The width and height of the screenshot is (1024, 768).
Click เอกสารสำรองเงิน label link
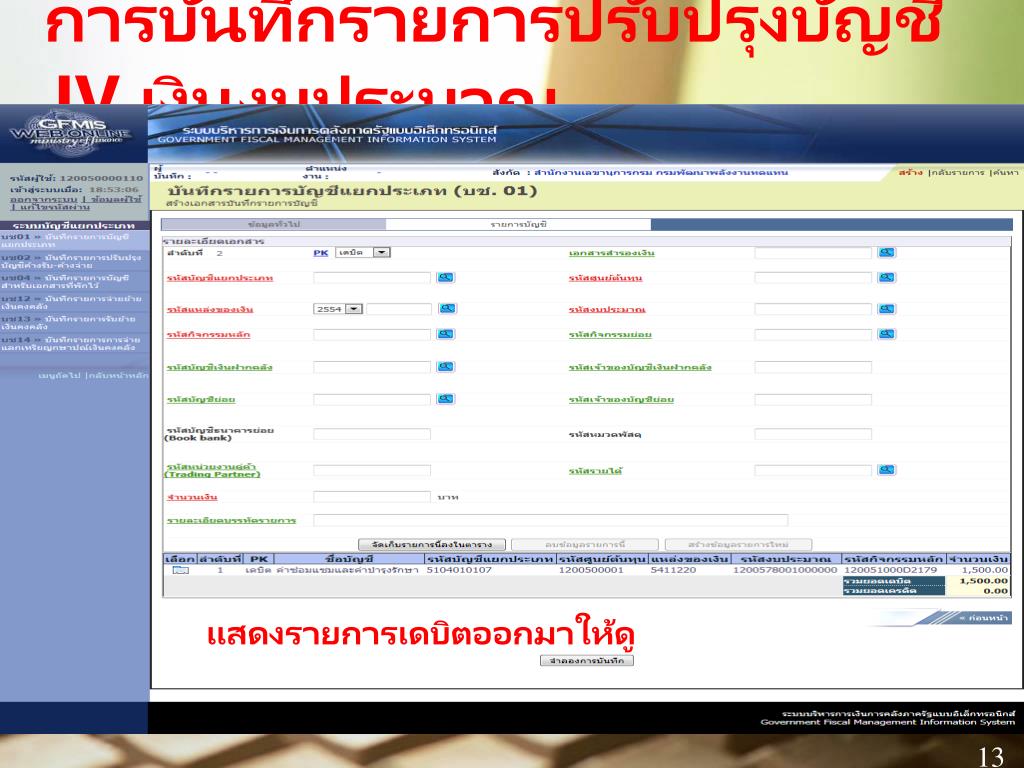tap(611, 253)
